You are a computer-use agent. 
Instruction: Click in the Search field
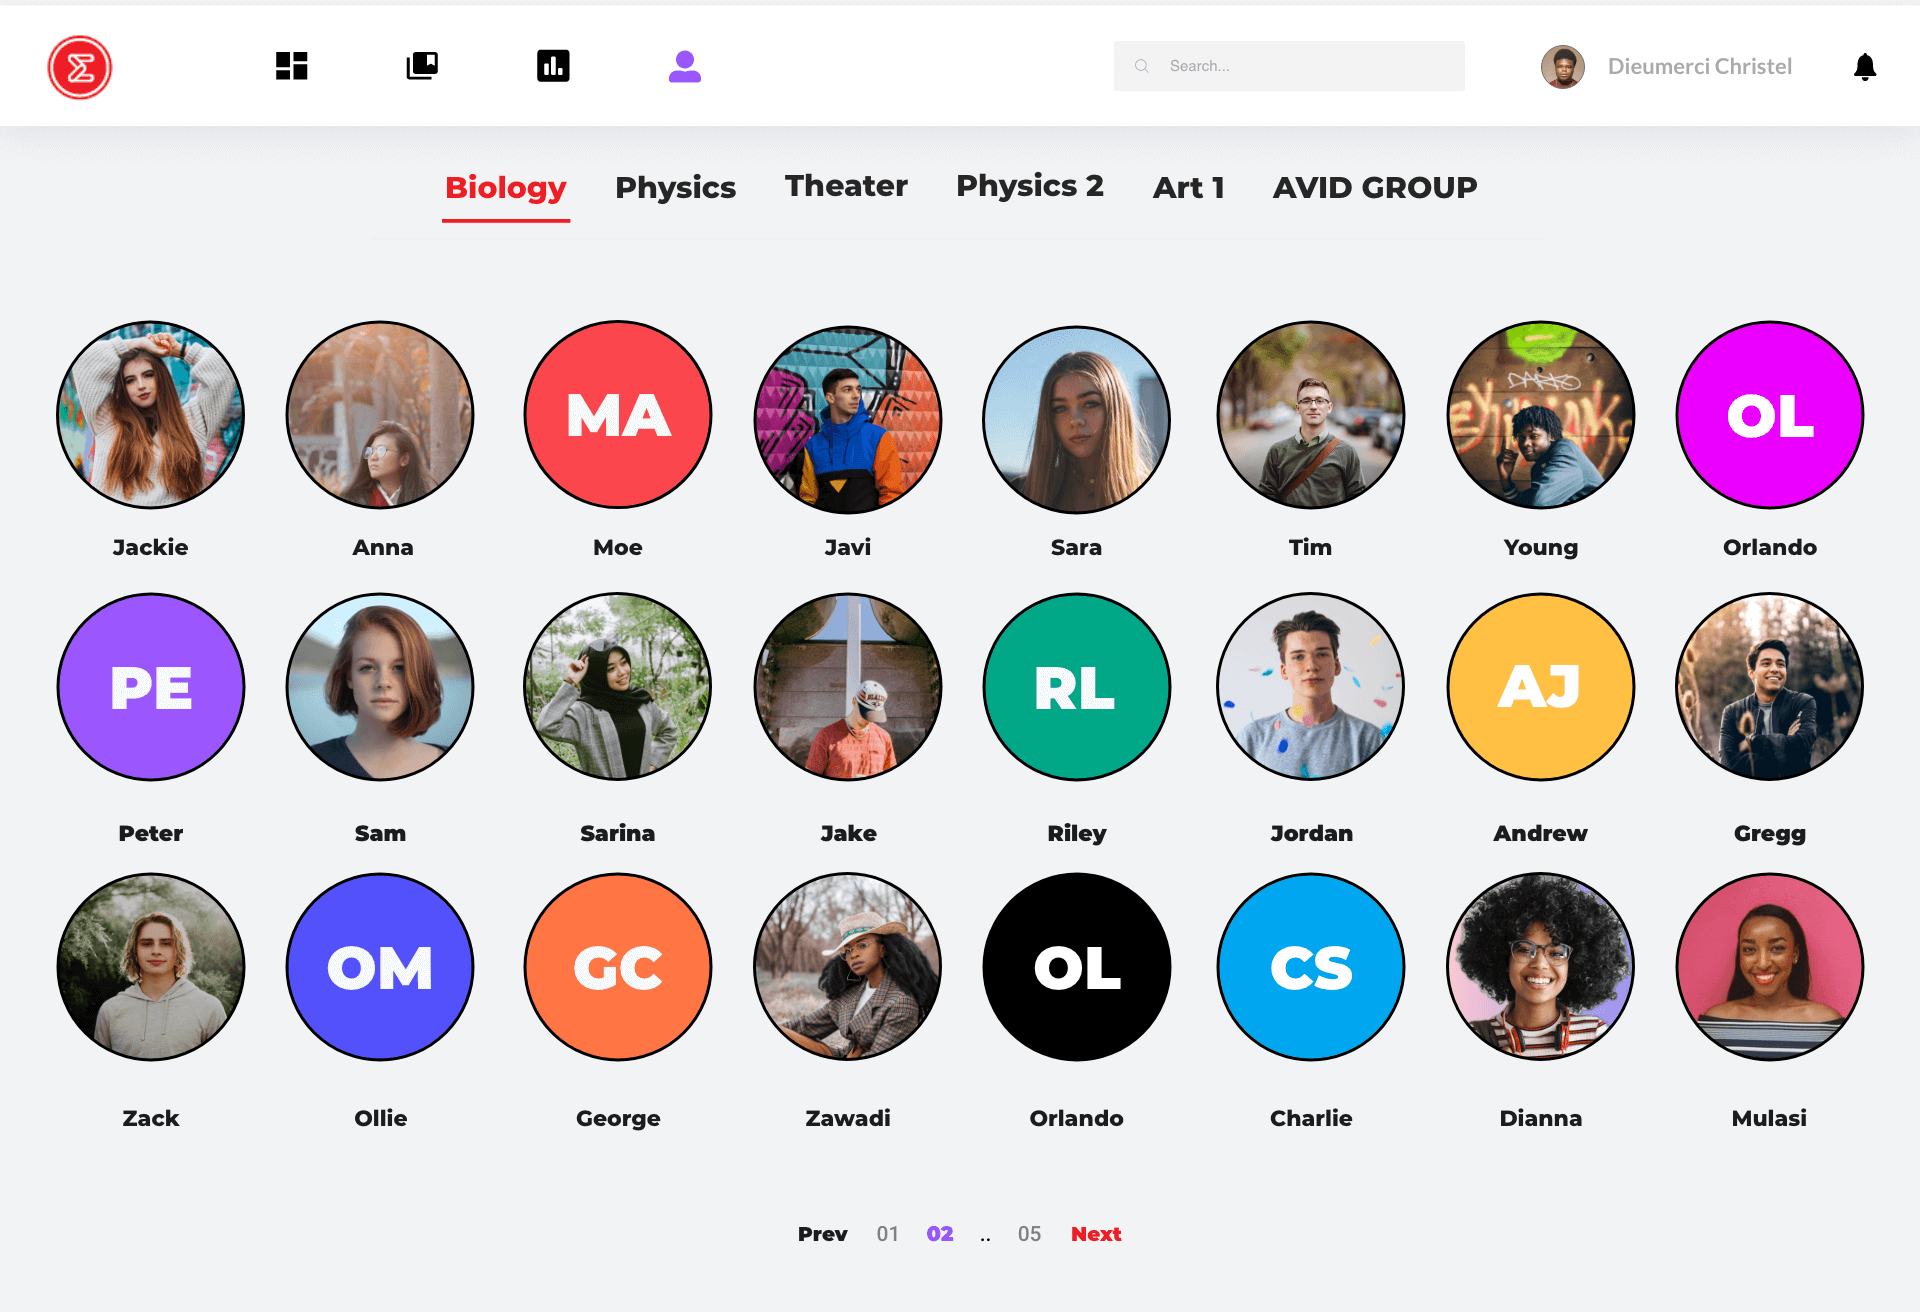(1289, 66)
